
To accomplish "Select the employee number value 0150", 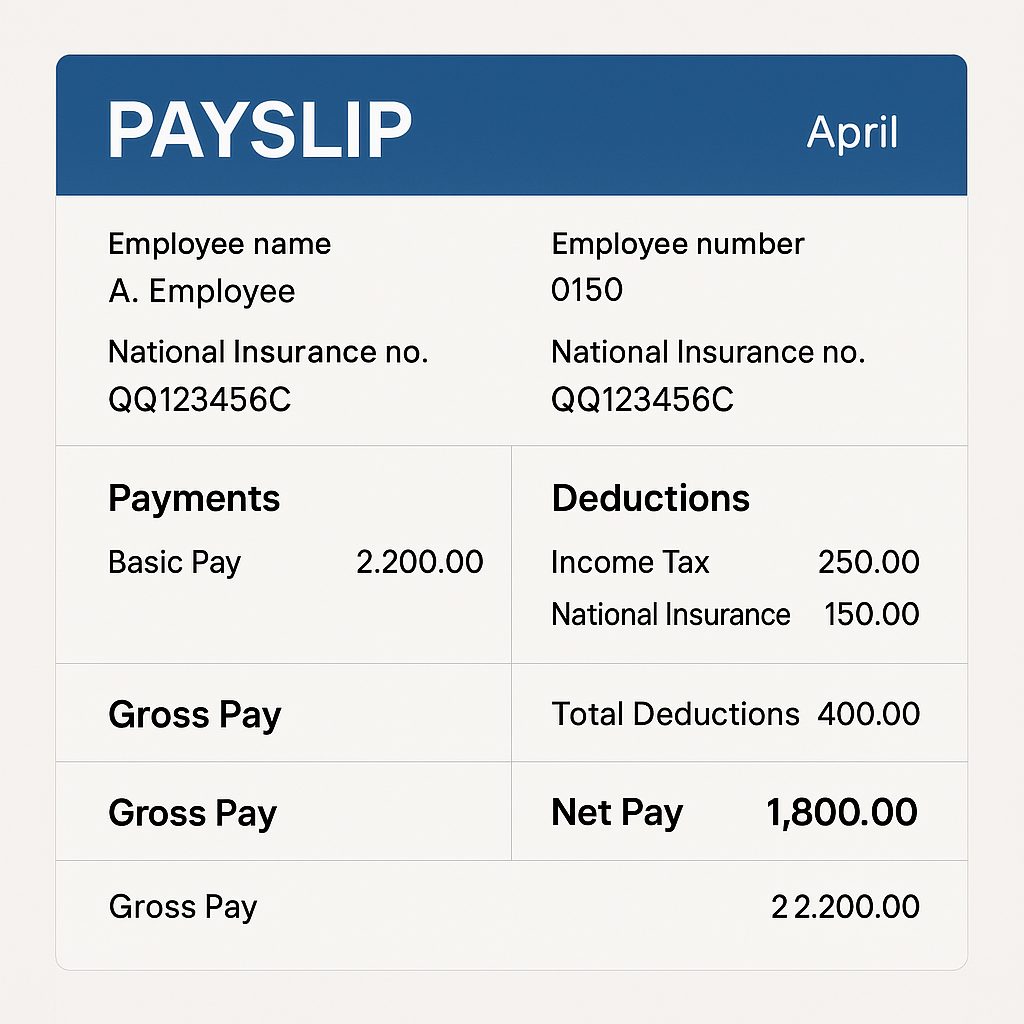I will [x=587, y=291].
